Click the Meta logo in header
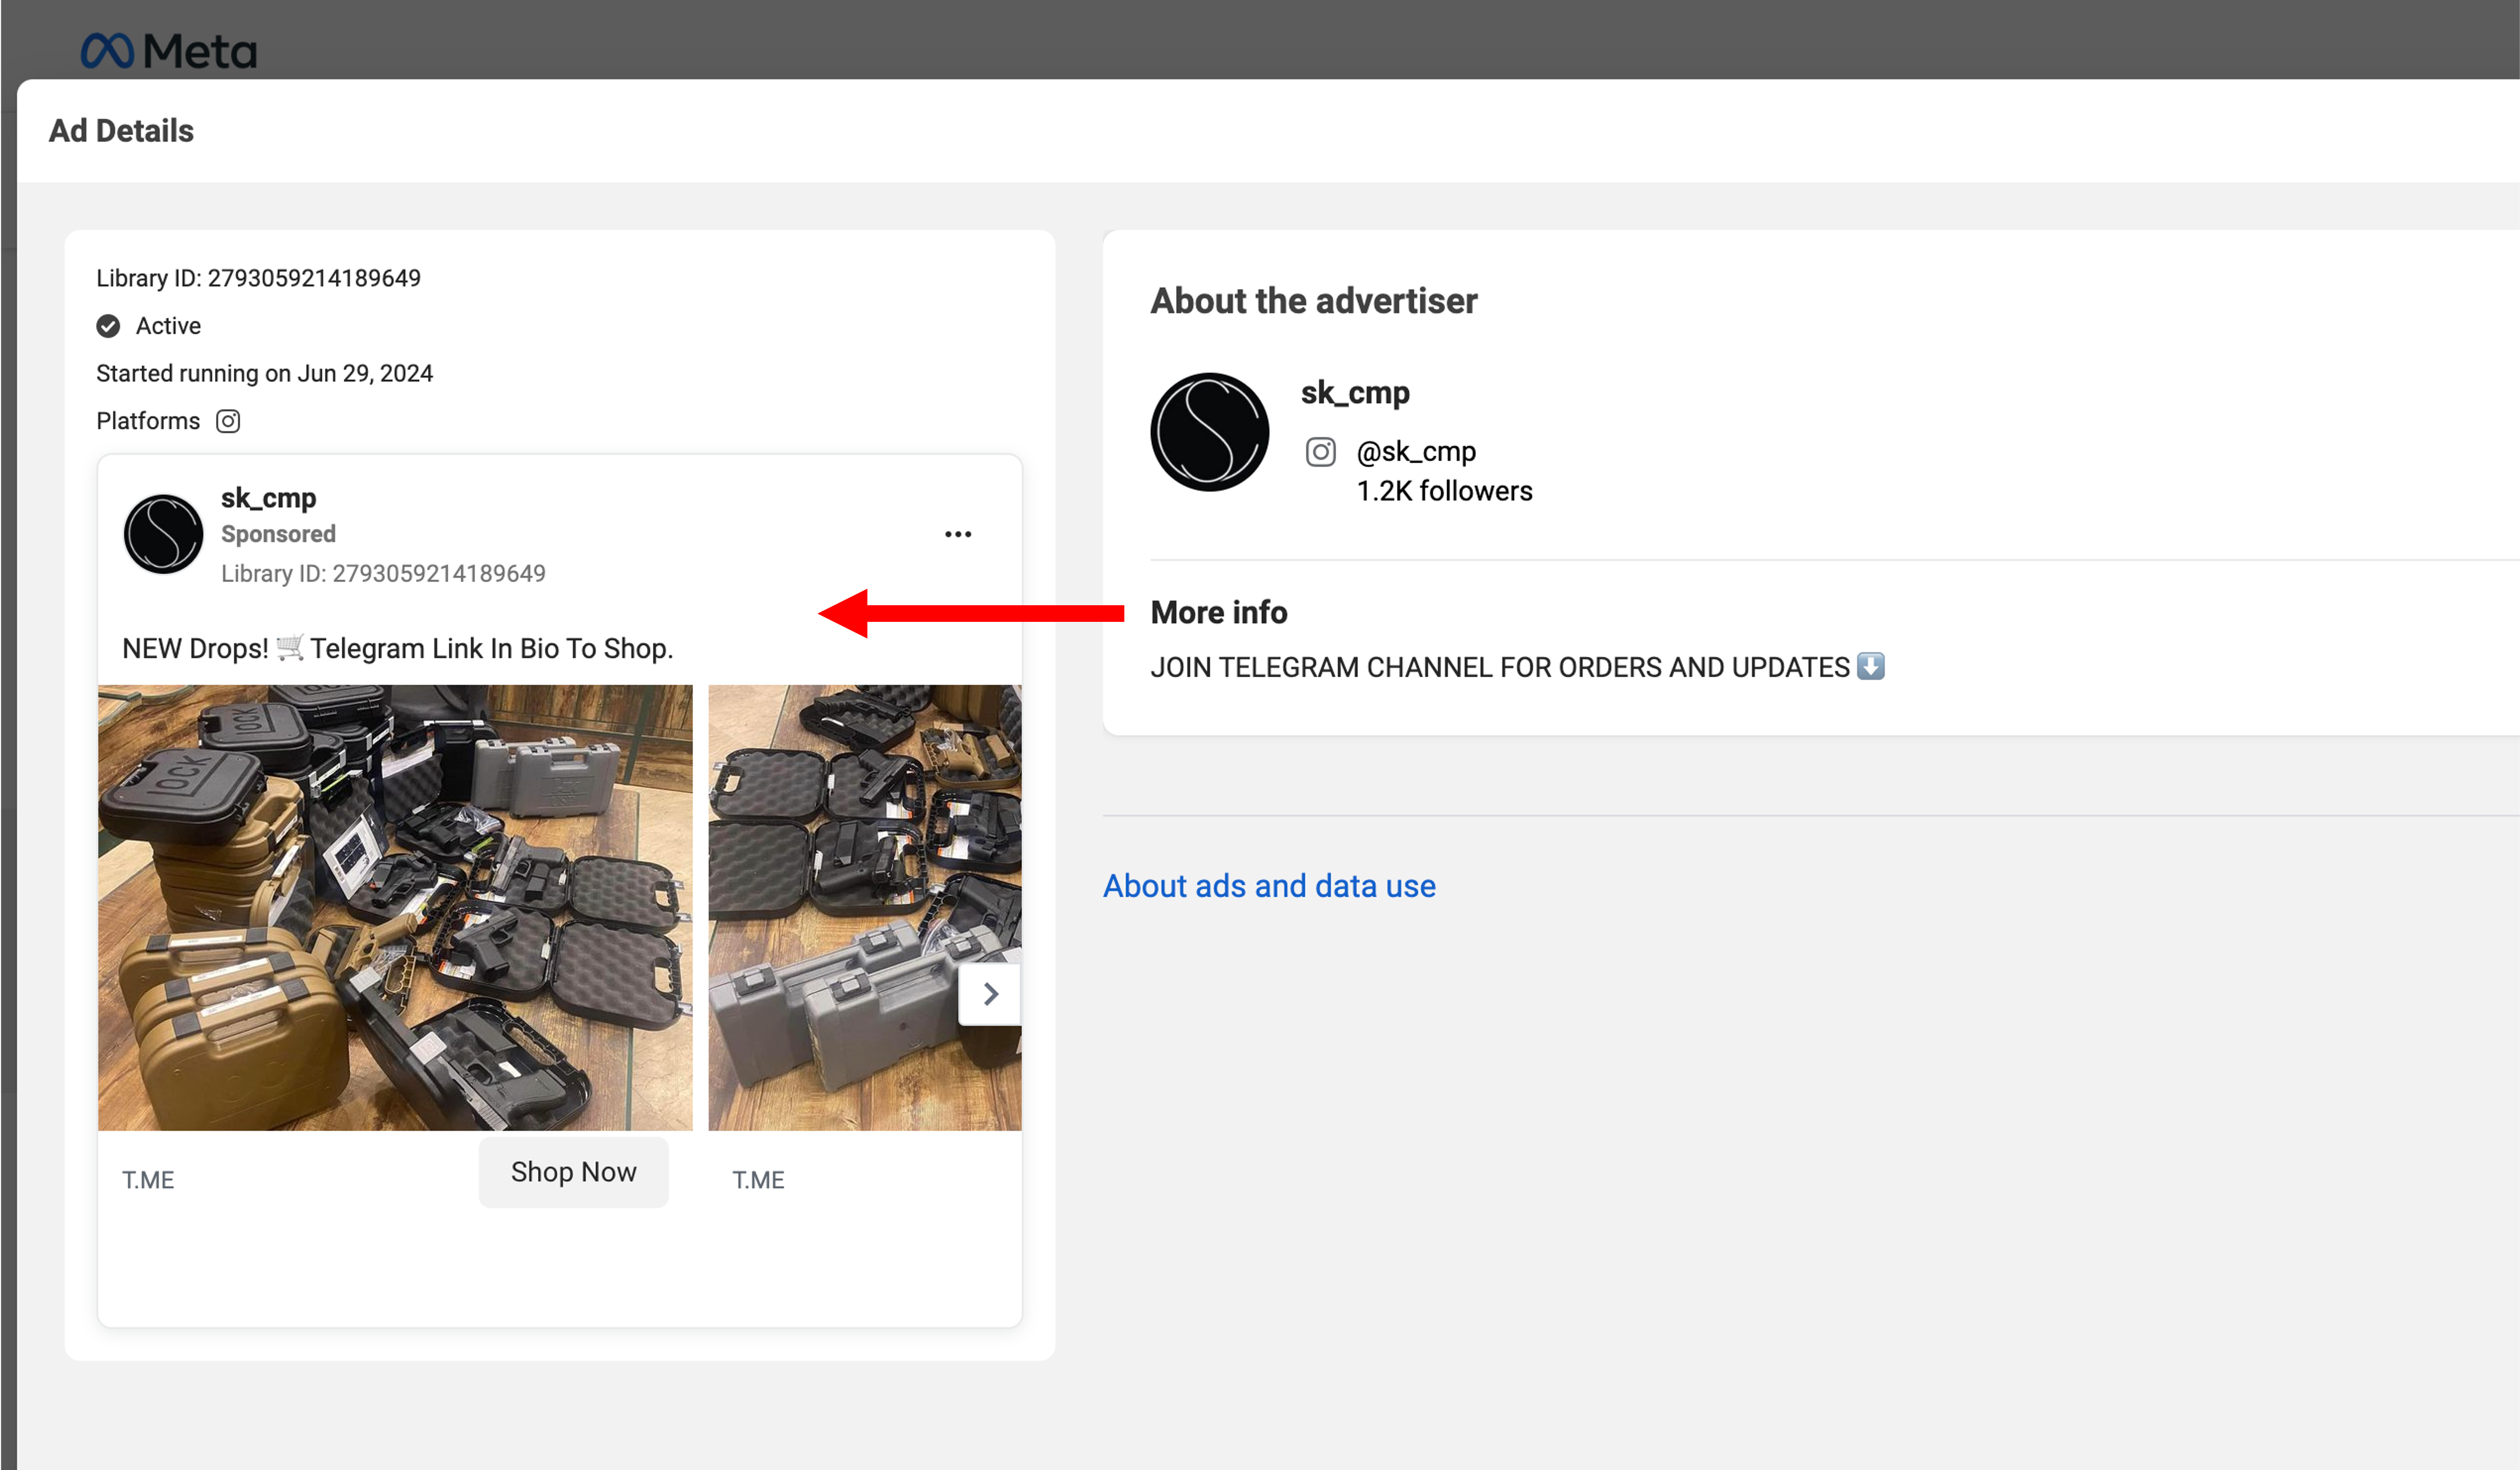This screenshot has width=2520, height=1470. pos(168,50)
